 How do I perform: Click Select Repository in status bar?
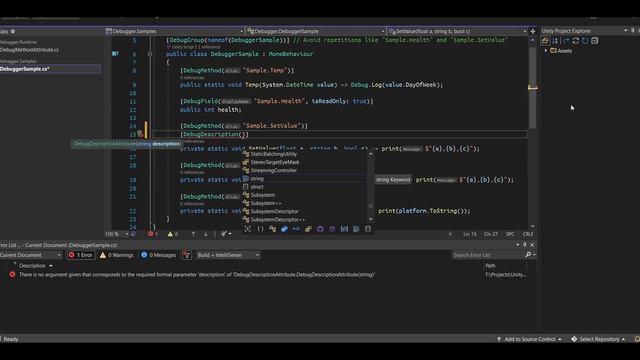[598, 339]
